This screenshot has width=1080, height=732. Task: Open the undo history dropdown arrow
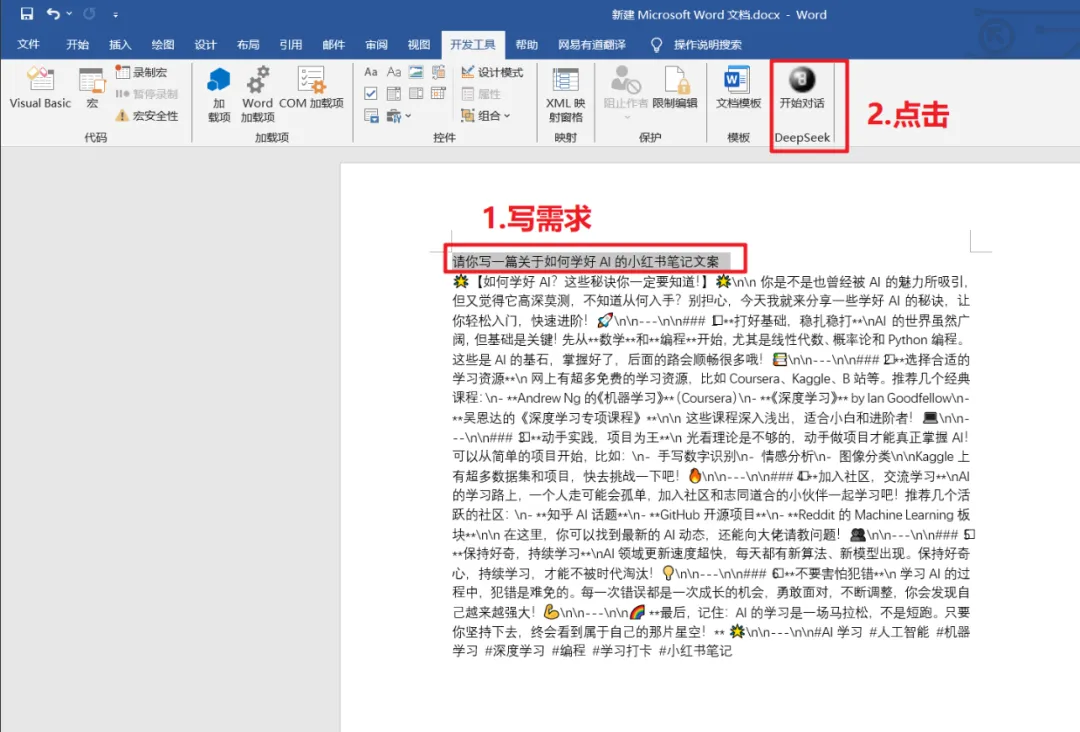pos(69,14)
